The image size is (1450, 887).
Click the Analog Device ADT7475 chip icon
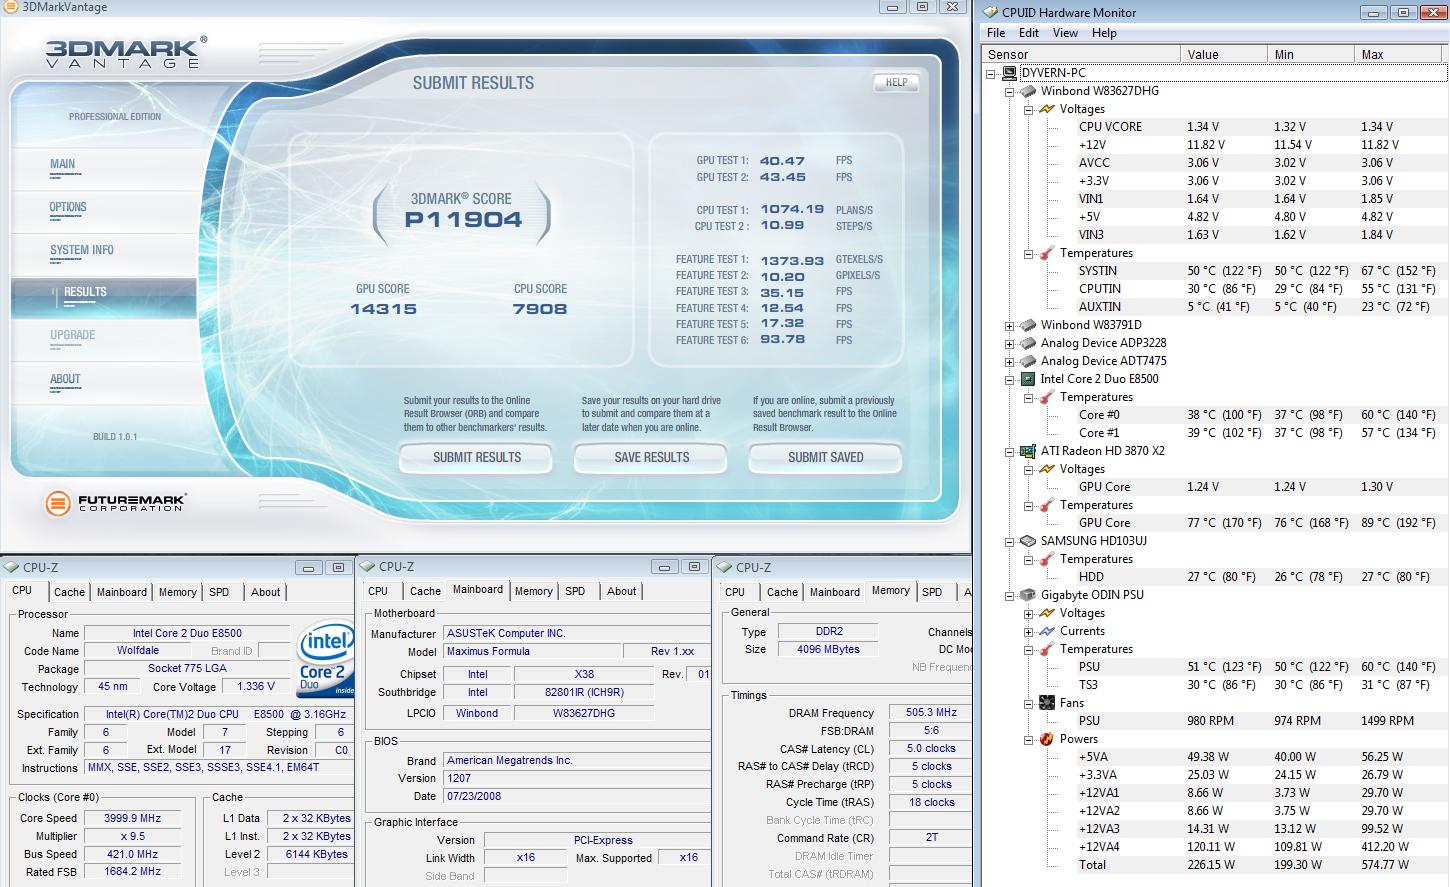click(1027, 361)
